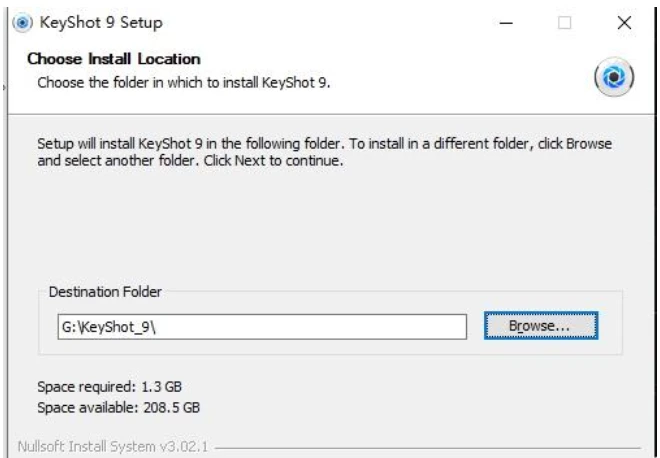This screenshot has width=660, height=458.
Task: Click the KeyShot icon in title bar
Action: (x=22, y=22)
